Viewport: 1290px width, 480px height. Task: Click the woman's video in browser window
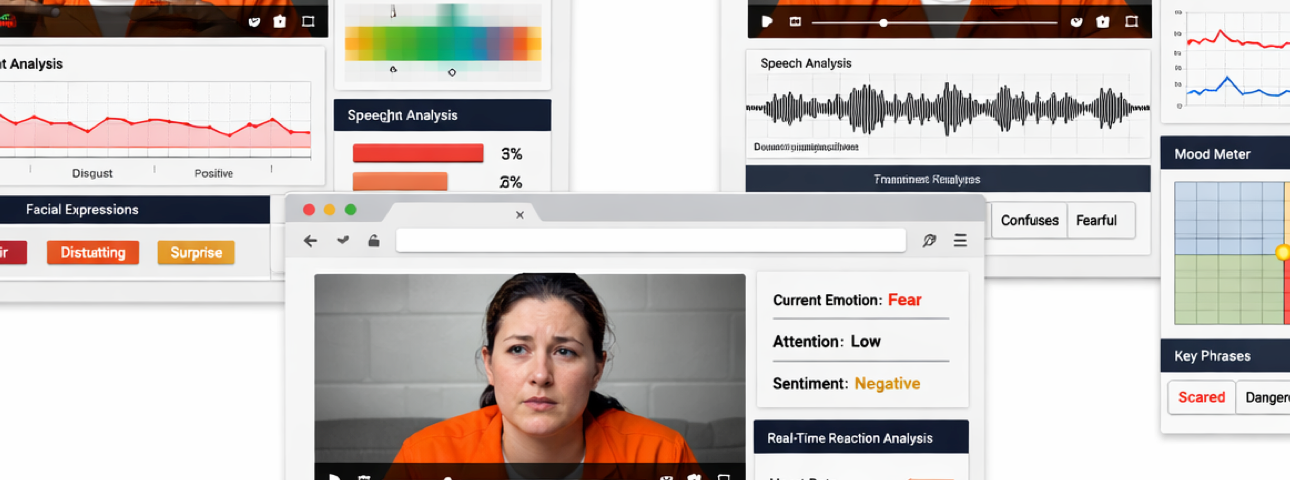pyautogui.click(x=530, y=377)
